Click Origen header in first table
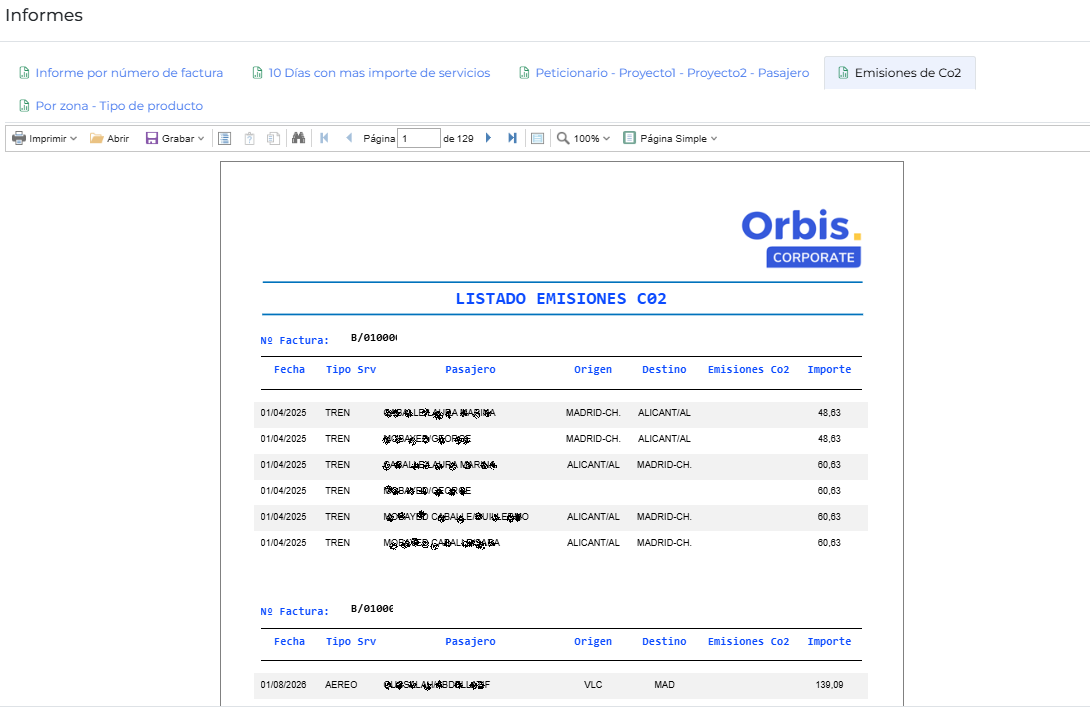The width and height of the screenshot is (1090, 715). coord(593,370)
